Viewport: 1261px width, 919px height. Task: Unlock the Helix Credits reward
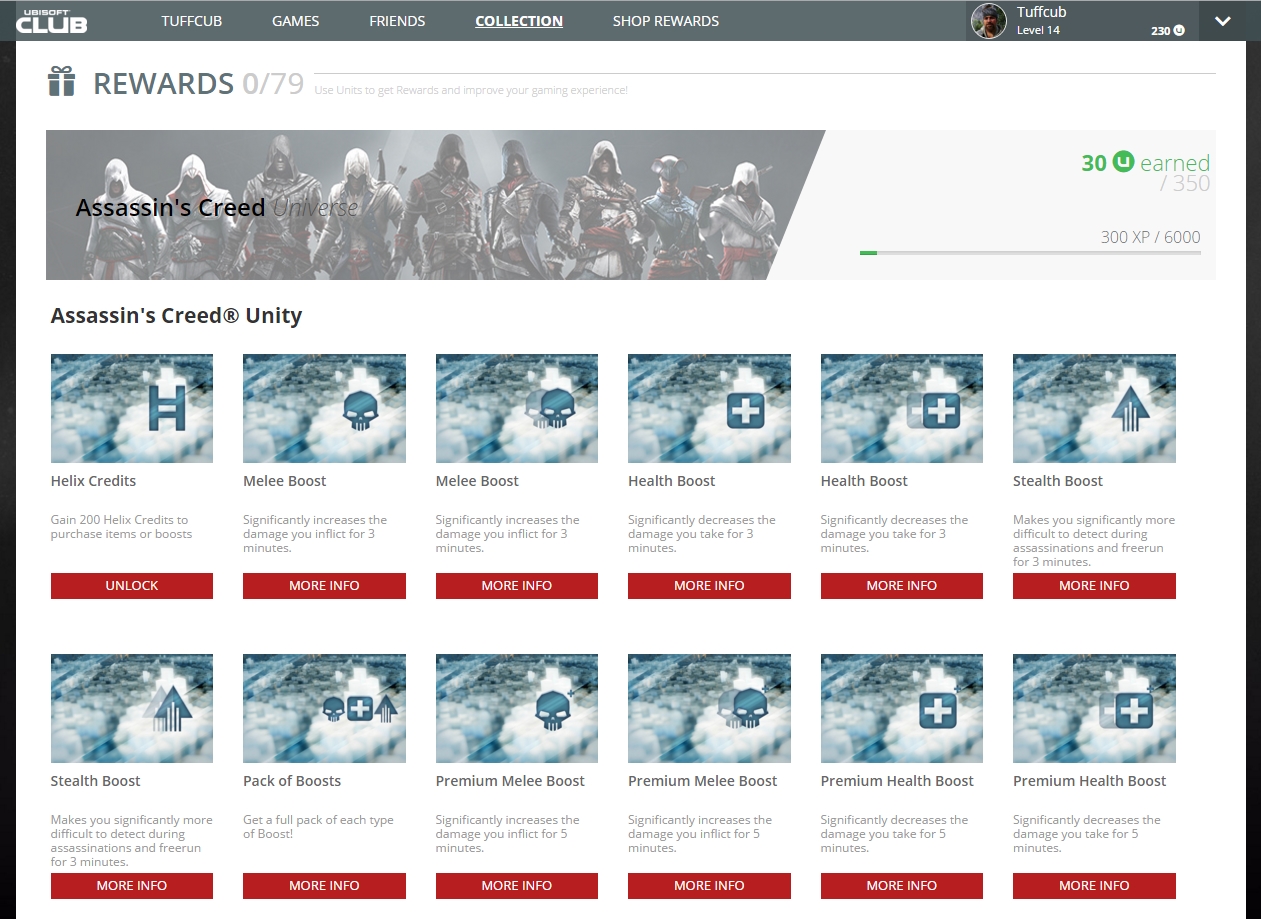pos(132,586)
